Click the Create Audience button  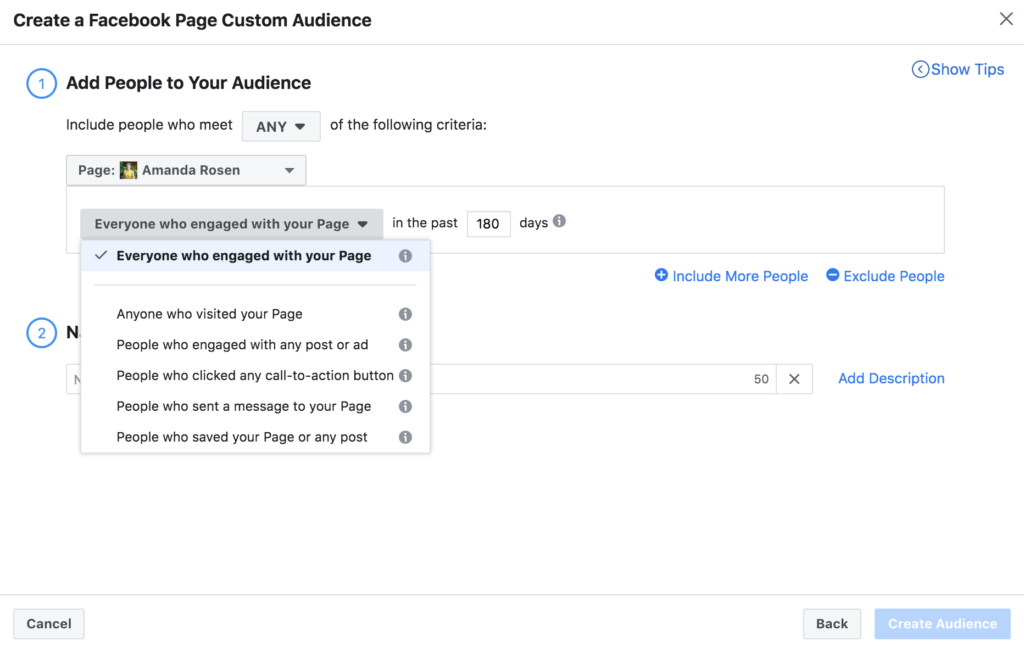(942, 623)
